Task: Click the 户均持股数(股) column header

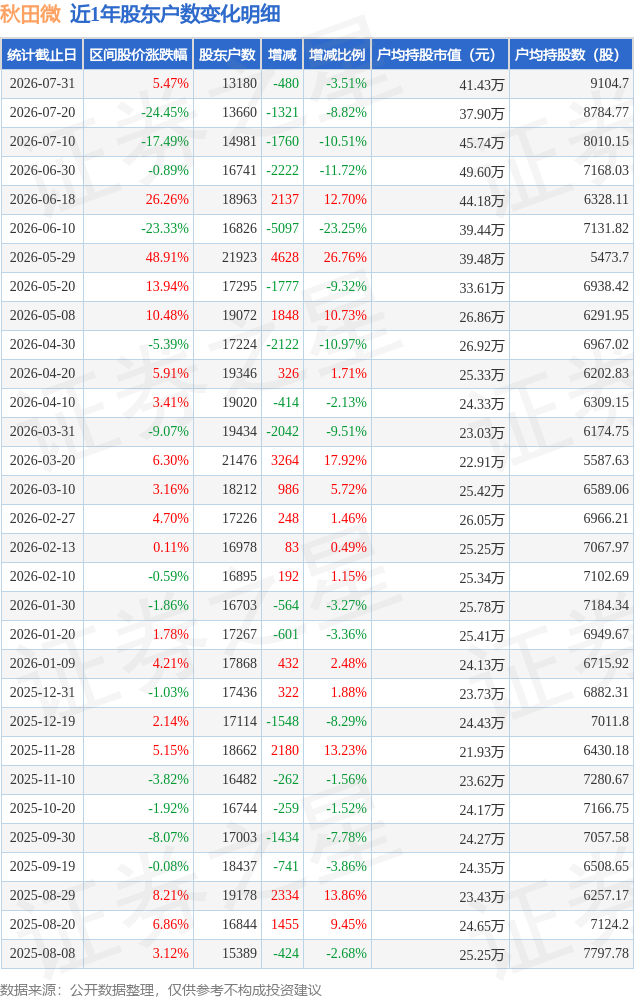Action: (571, 55)
